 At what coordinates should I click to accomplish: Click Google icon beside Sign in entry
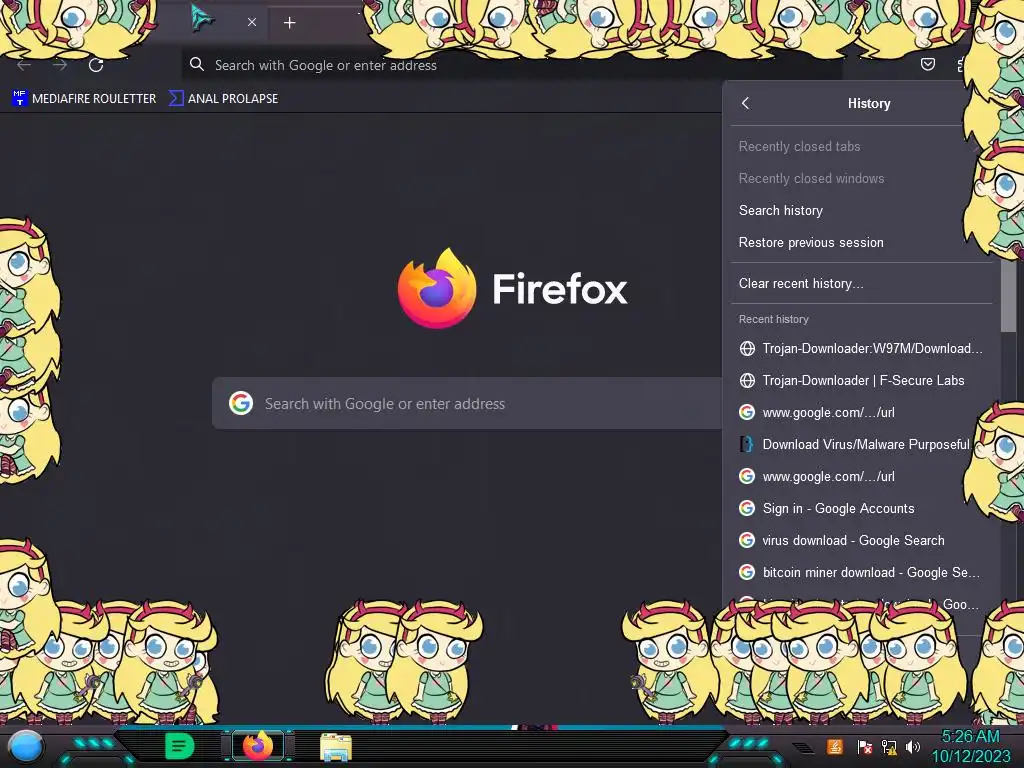pyautogui.click(x=747, y=508)
